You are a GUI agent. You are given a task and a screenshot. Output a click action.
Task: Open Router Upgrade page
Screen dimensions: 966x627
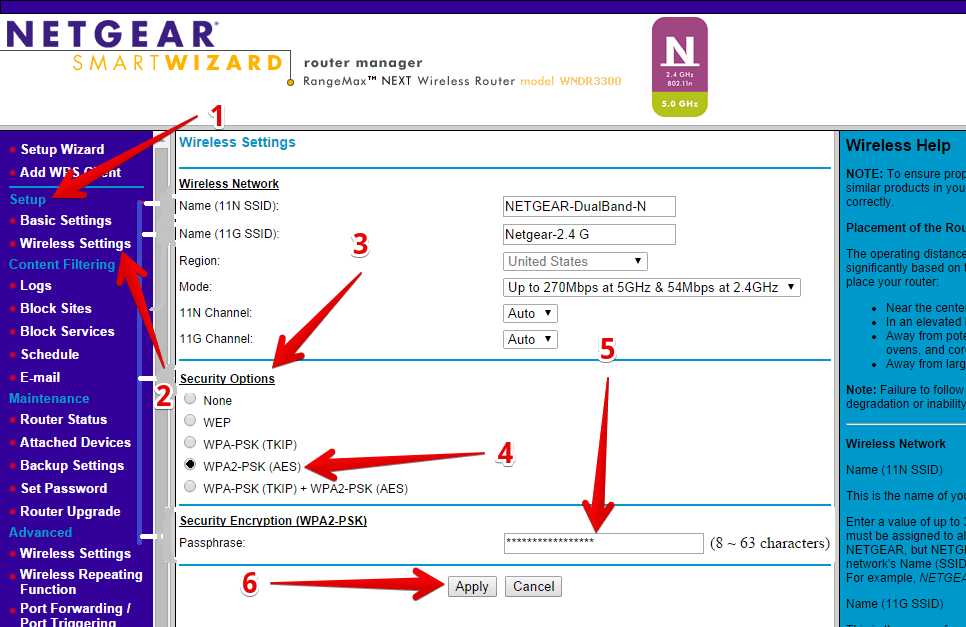(x=70, y=512)
